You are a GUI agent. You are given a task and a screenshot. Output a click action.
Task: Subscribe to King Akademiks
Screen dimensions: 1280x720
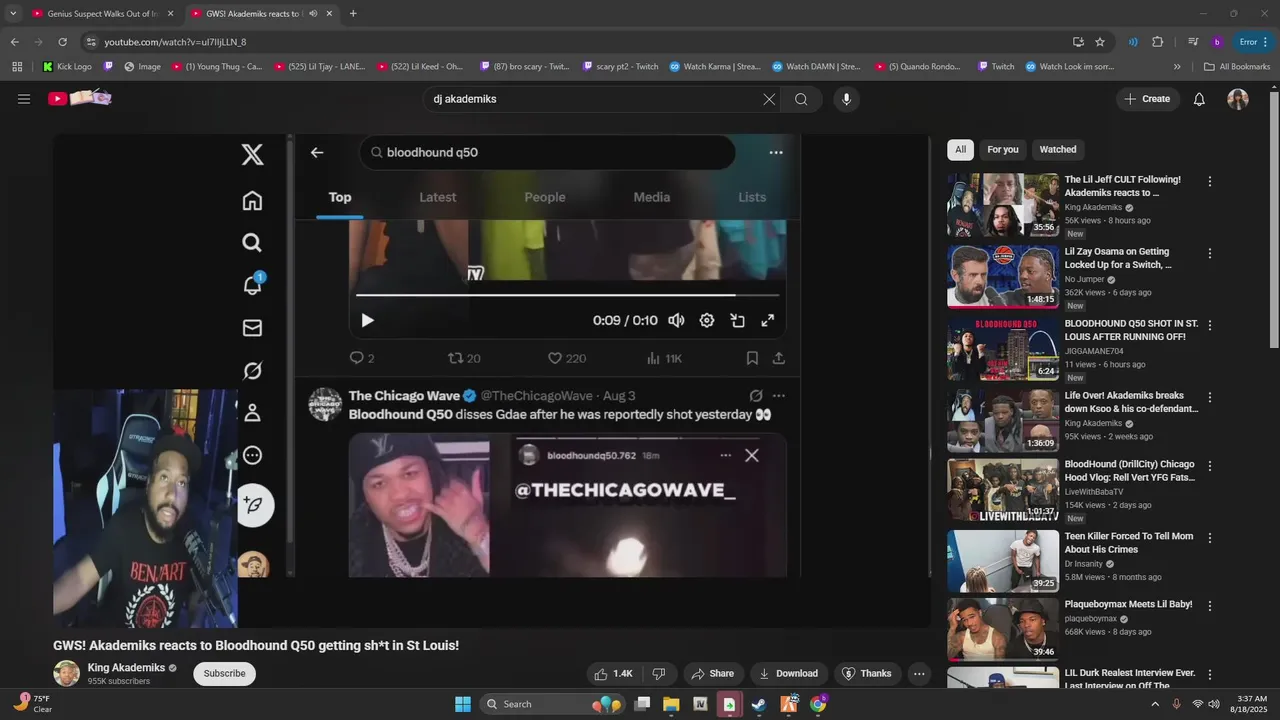224,674
